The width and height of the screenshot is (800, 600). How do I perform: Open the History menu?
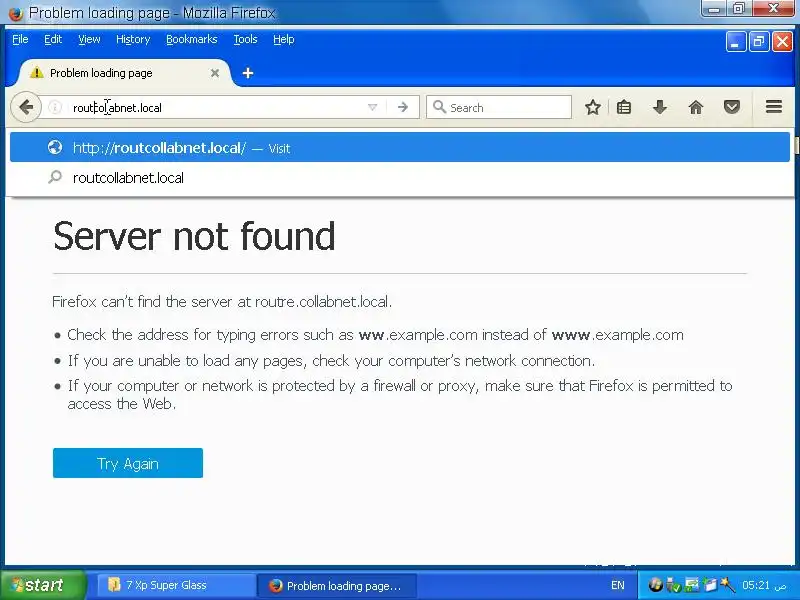pos(133,39)
